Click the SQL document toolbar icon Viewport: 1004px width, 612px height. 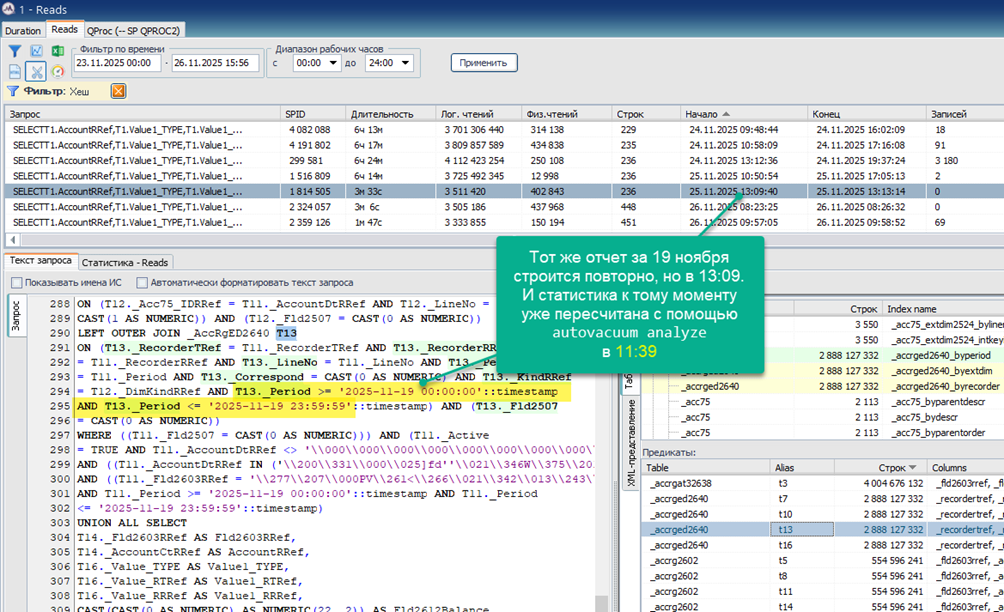[x=15, y=72]
